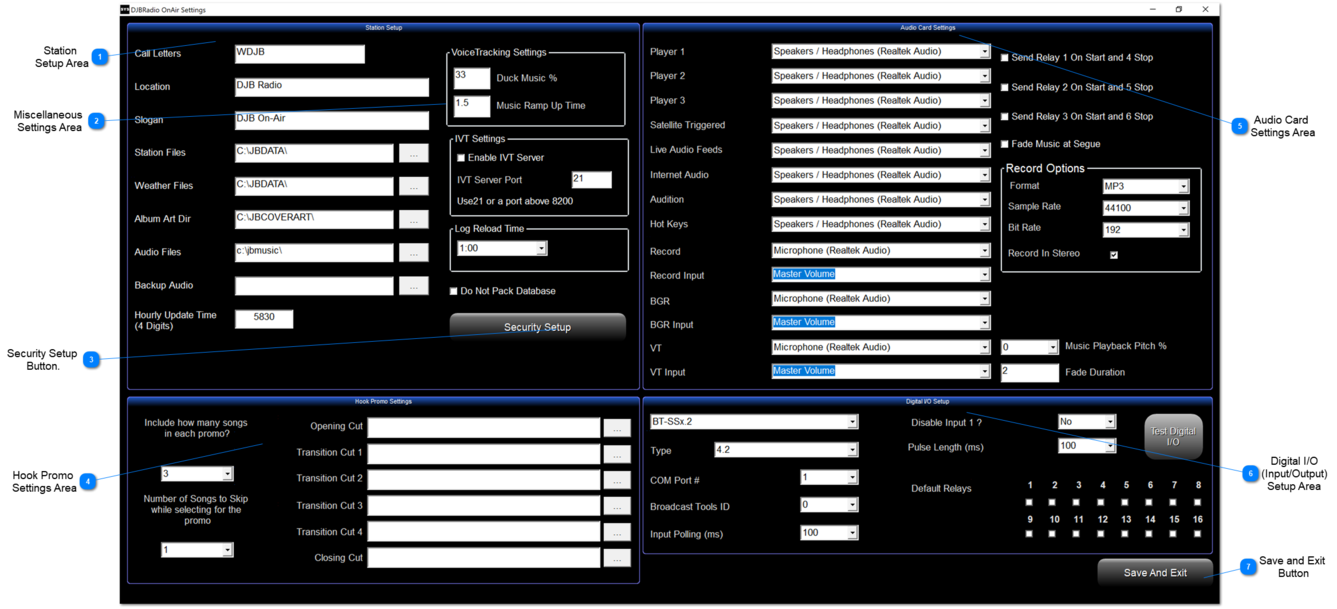Open Audition device dropdown

984,200
